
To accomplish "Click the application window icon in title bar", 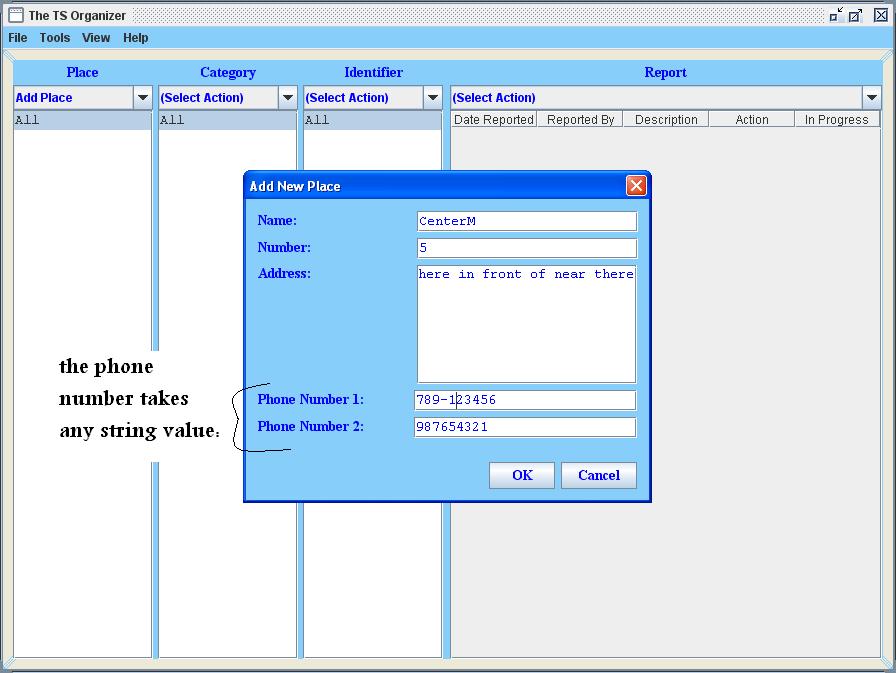I will point(16,15).
